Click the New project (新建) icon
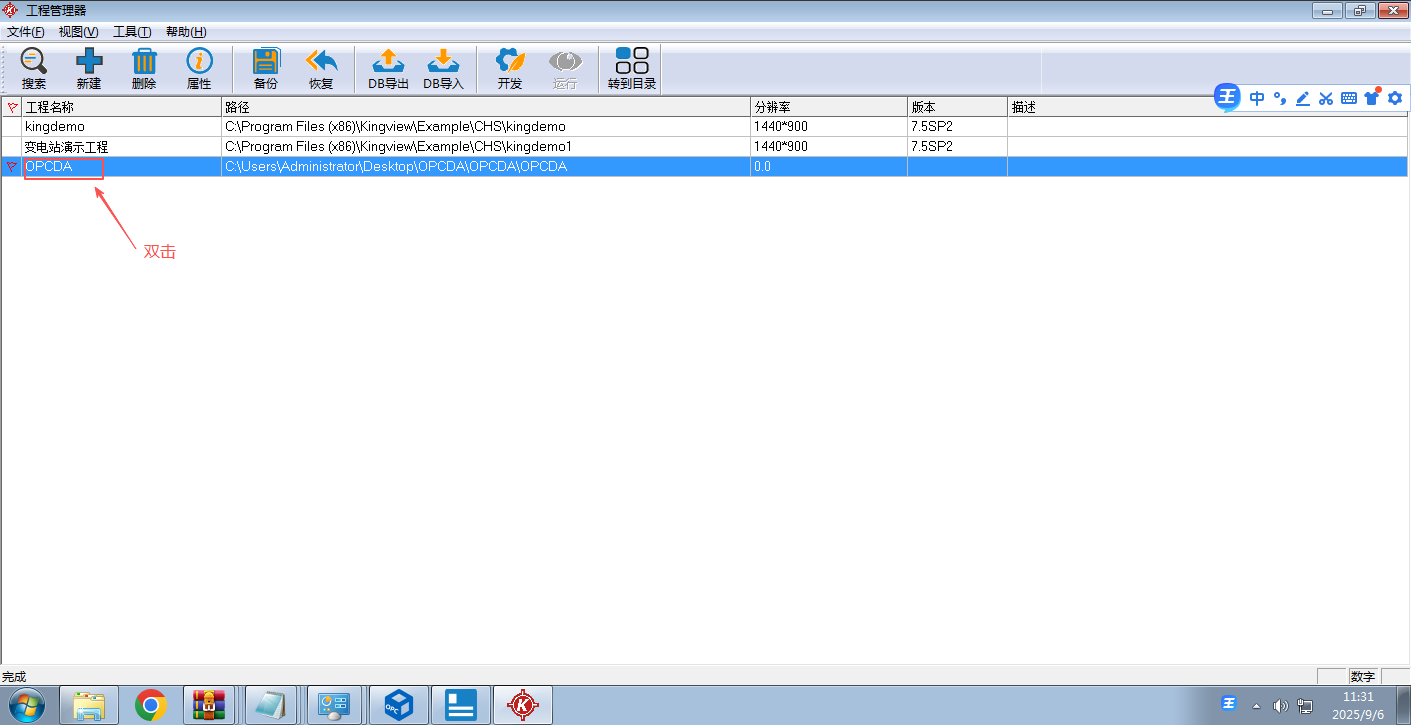This screenshot has height=725, width=1411. coord(89,69)
